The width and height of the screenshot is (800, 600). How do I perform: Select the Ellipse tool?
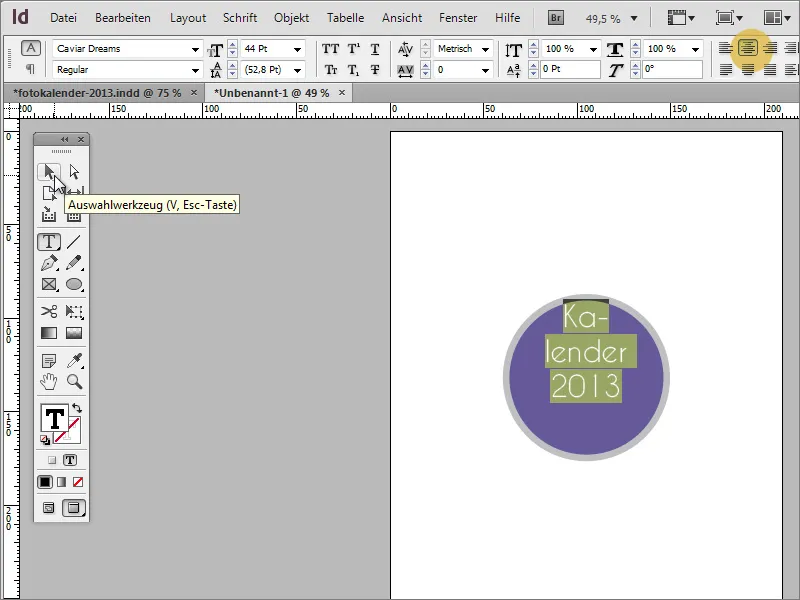[74, 284]
